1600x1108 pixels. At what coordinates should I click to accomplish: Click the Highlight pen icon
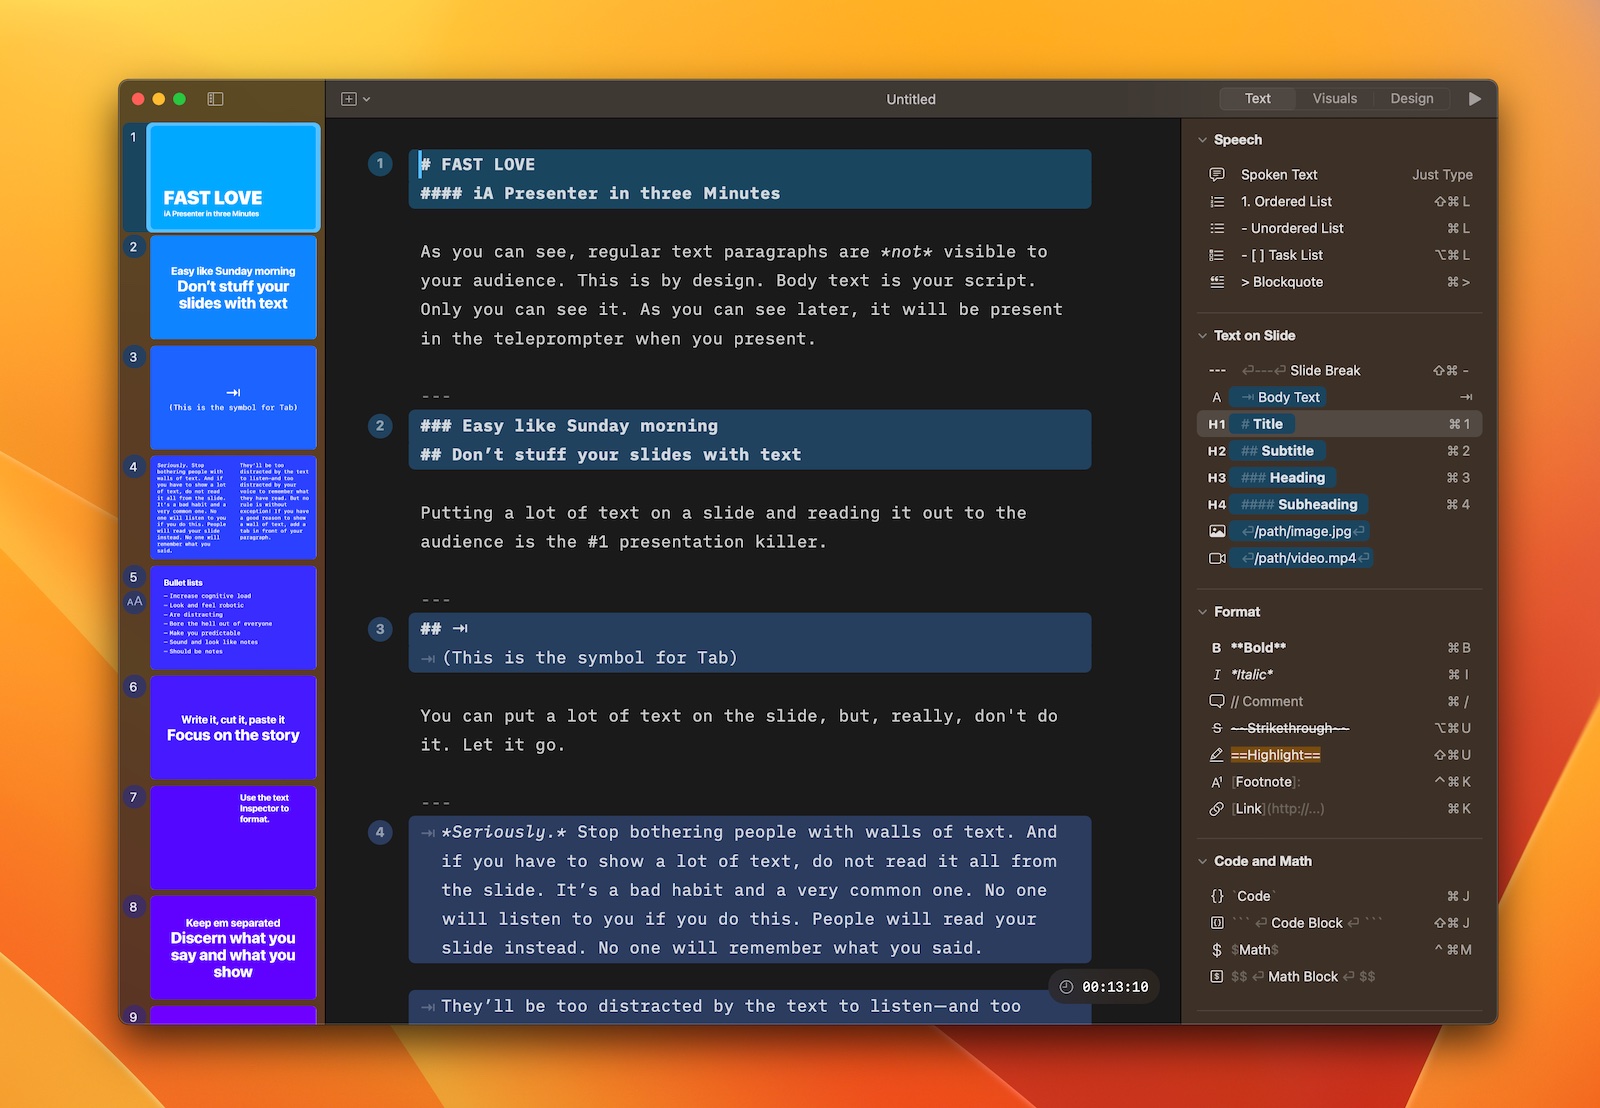[1217, 755]
